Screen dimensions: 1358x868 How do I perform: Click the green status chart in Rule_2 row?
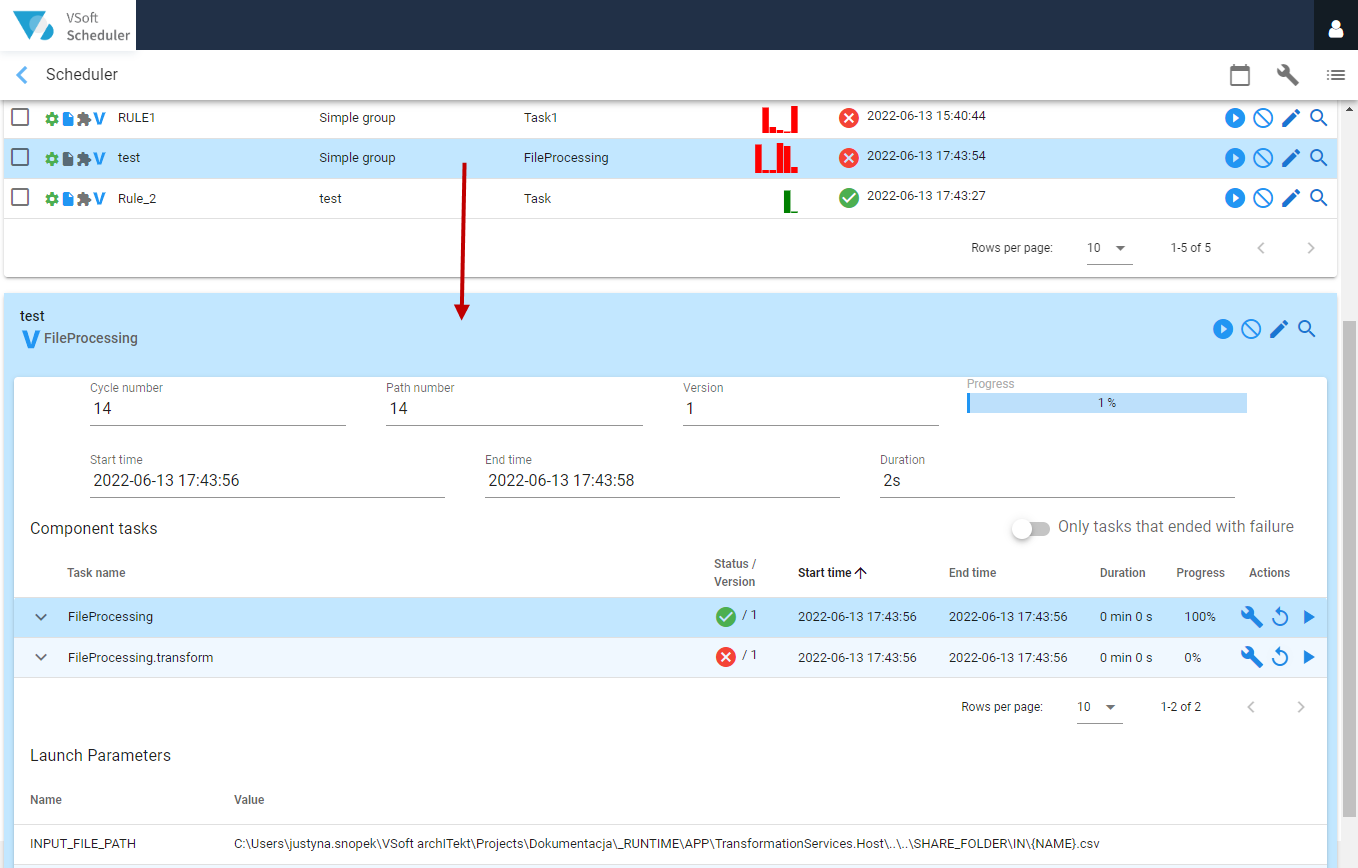pyautogui.click(x=790, y=201)
